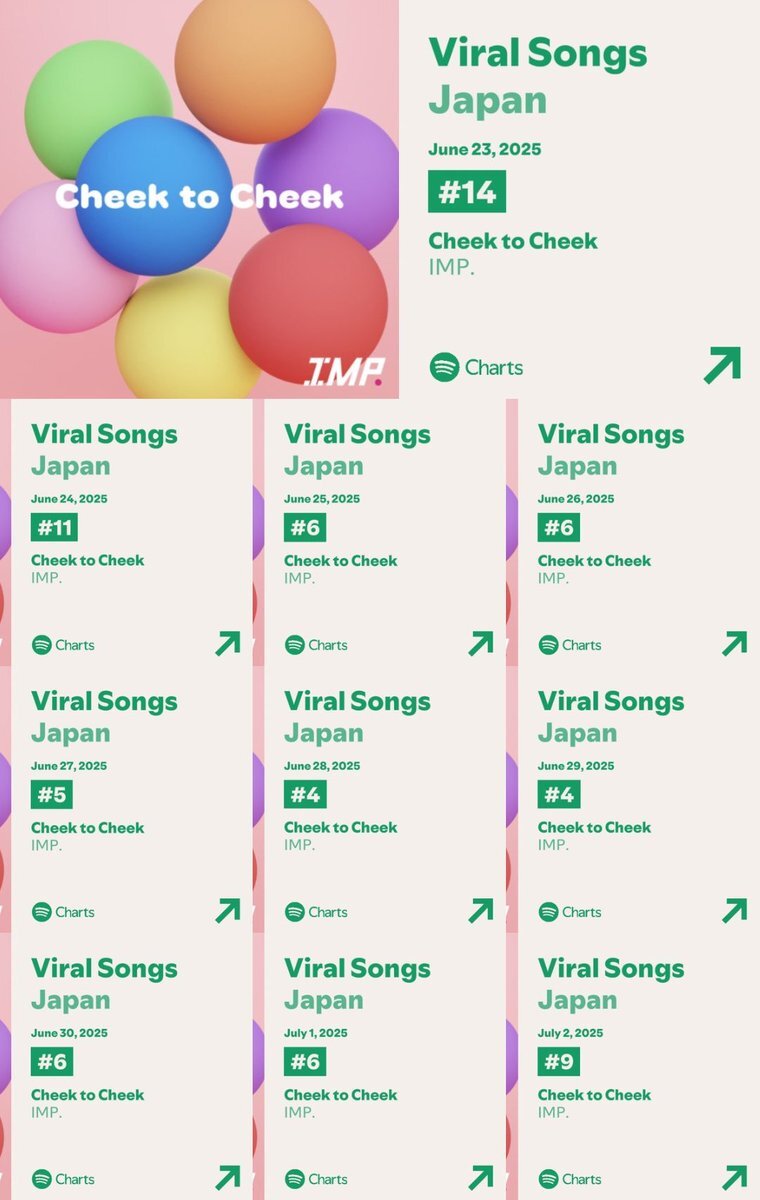The width and height of the screenshot is (760, 1200).
Task: Click the trending arrow on July 2 card
Action: point(735,1178)
